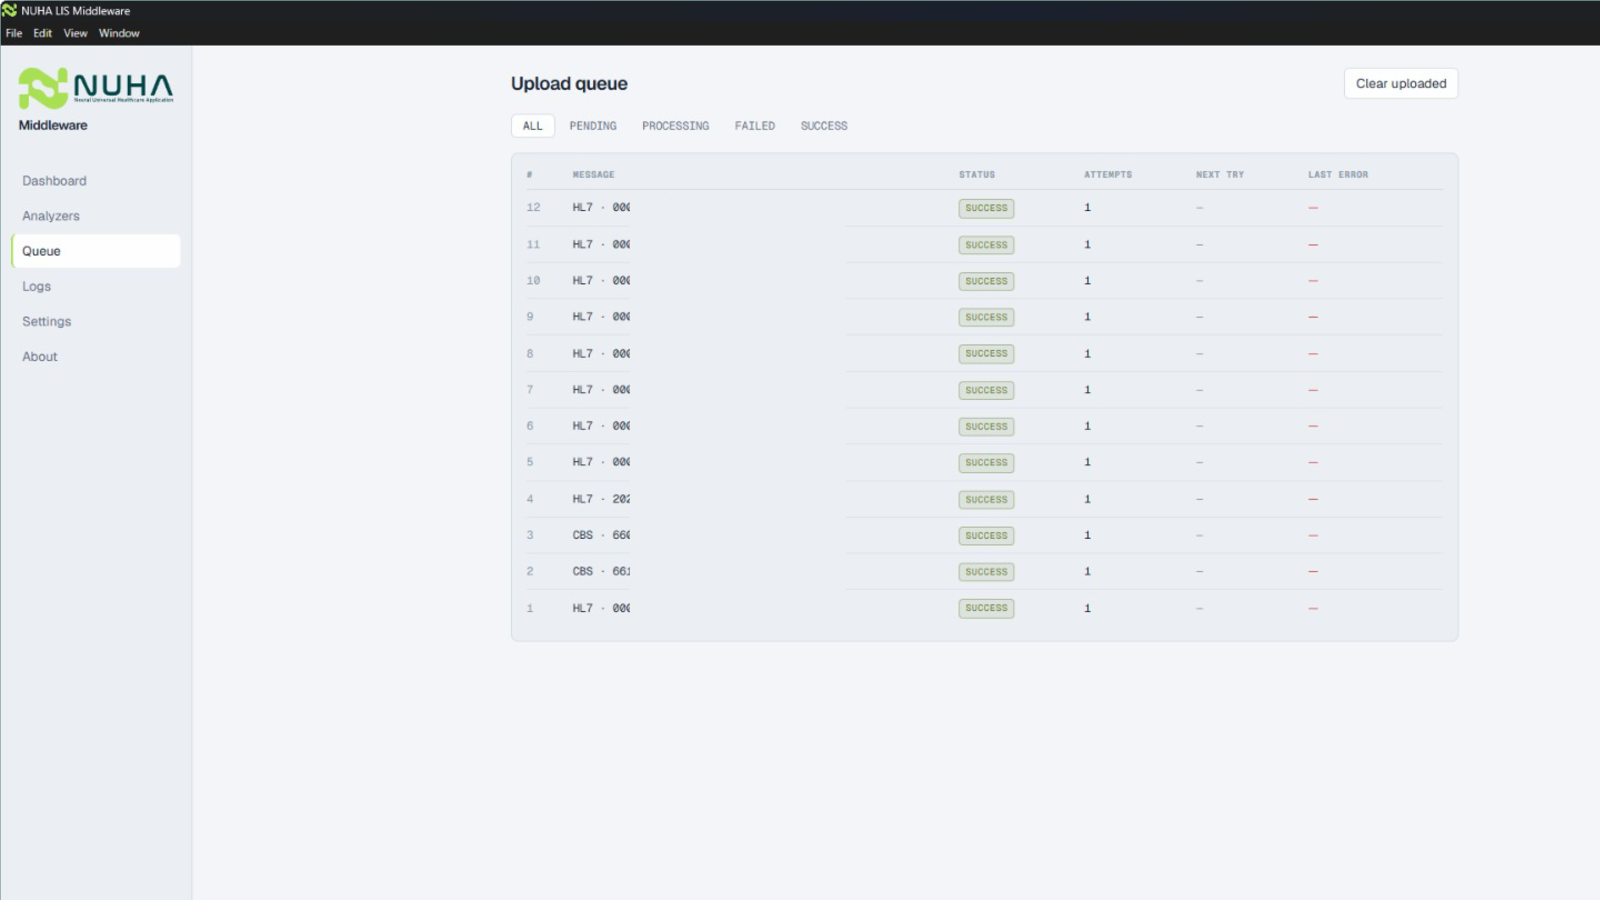1600x900 pixels.
Task: Show the PROCESSING filter tab
Action: coord(675,126)
